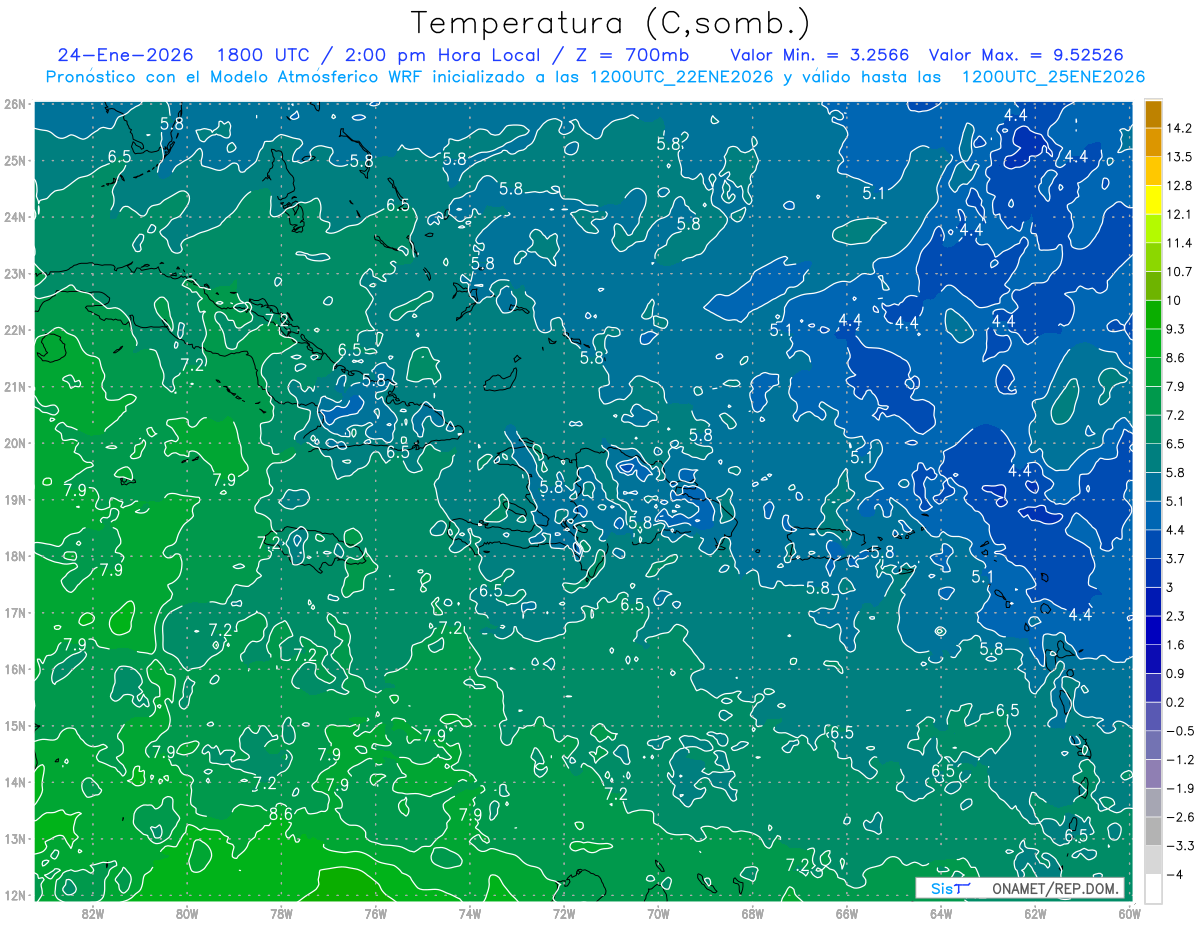This screenshot has width=1200, height=927.
Task: Click the '-1.2' color scale label
Action: pyautogui.click(x=1181, y=760)
